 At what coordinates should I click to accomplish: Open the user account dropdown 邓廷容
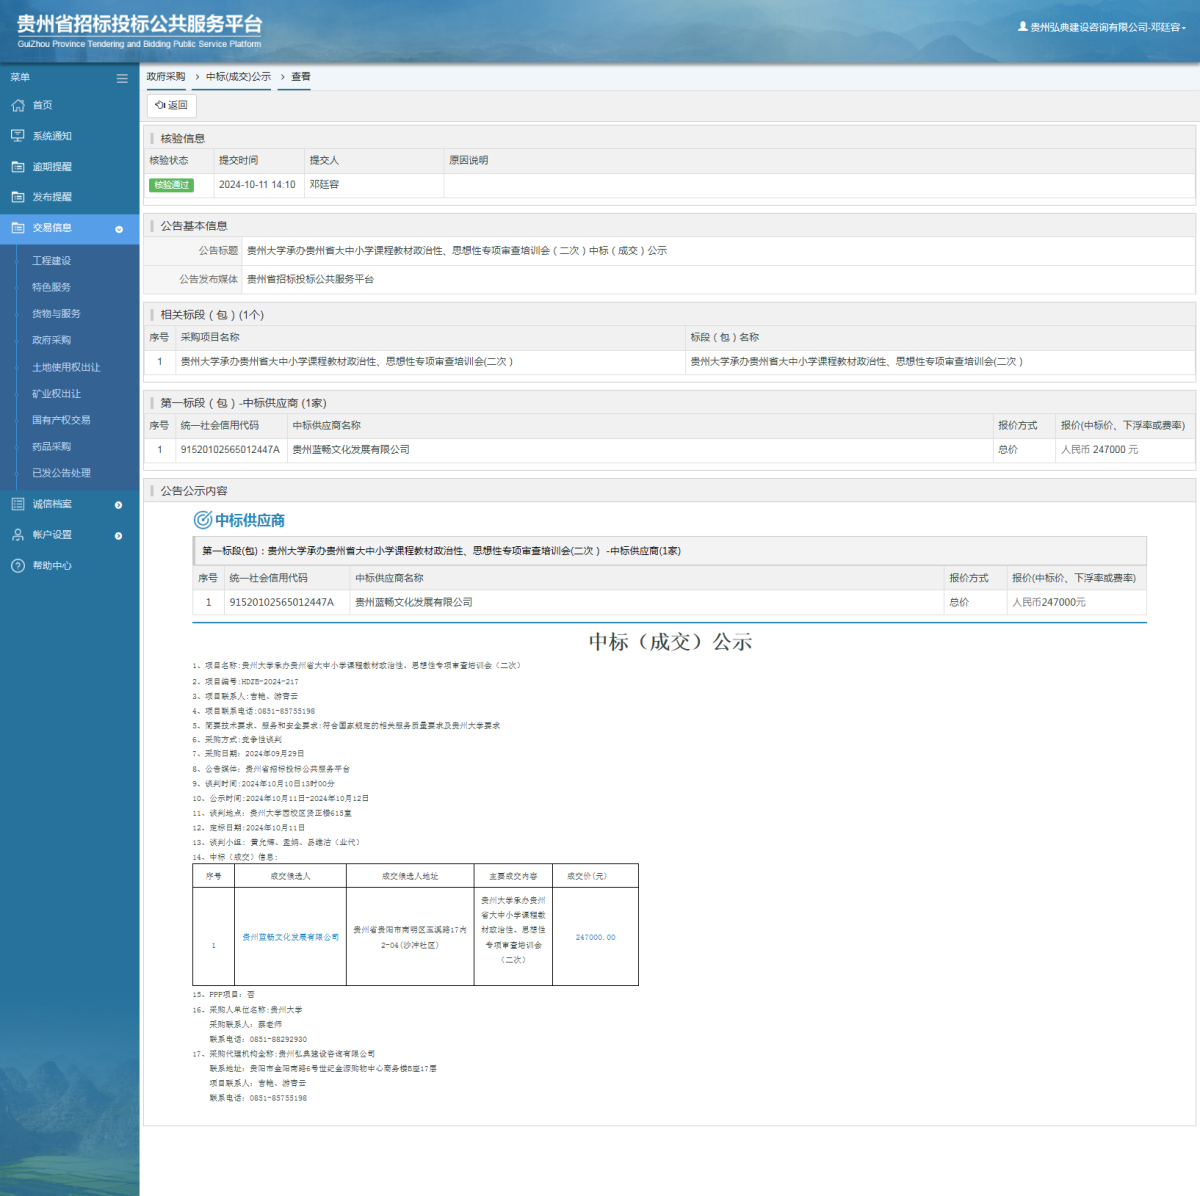(x=1108, y=28)
